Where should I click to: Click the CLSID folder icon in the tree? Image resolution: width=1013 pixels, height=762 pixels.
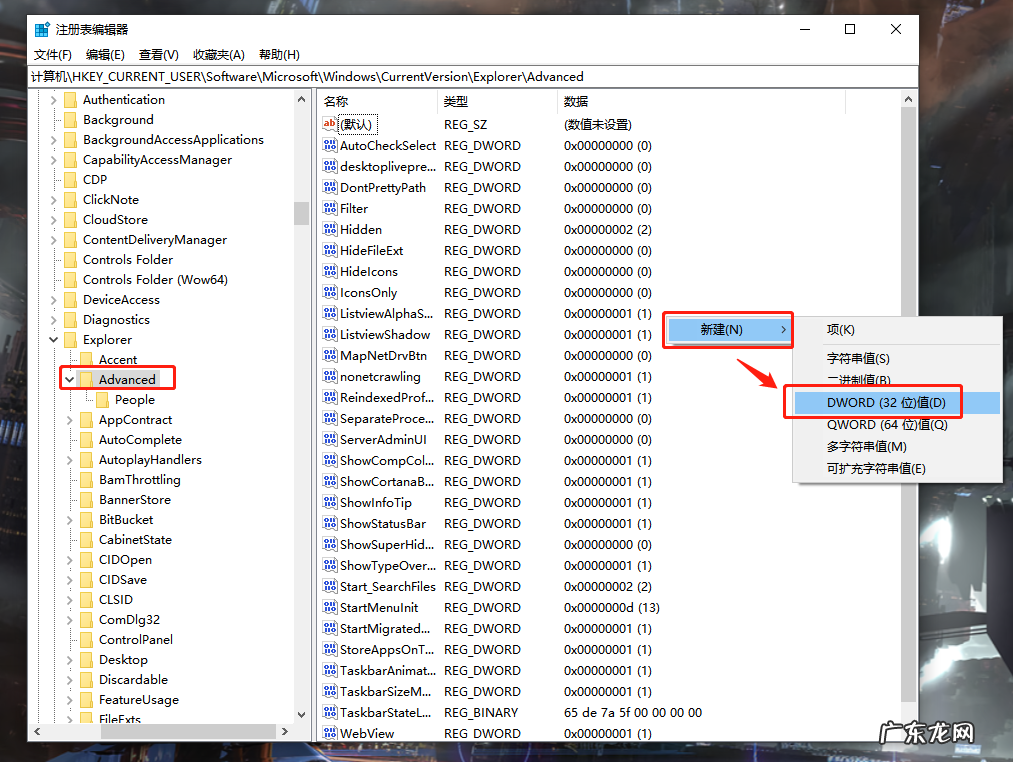(x=85, y=599)
